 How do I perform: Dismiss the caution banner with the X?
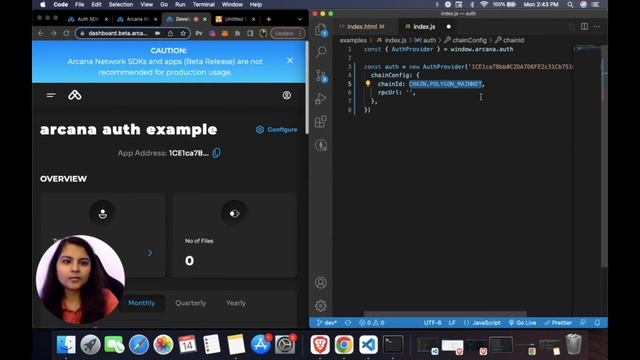coord(290,60)
